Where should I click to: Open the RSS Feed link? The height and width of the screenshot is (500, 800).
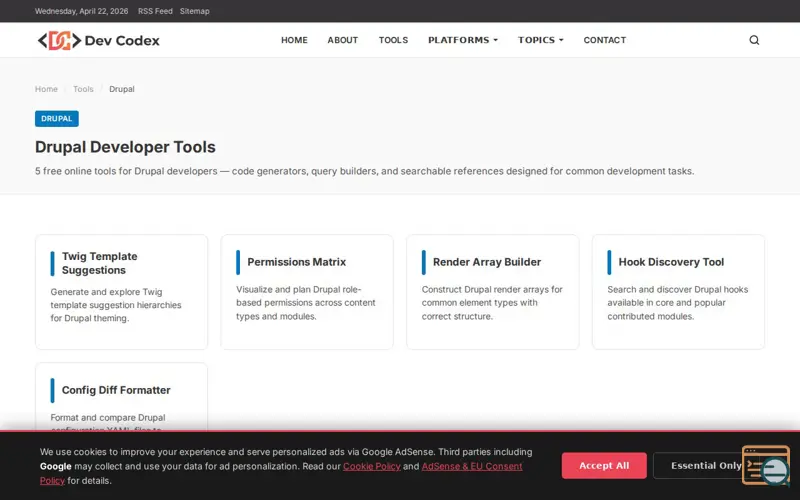coord(155,11)
